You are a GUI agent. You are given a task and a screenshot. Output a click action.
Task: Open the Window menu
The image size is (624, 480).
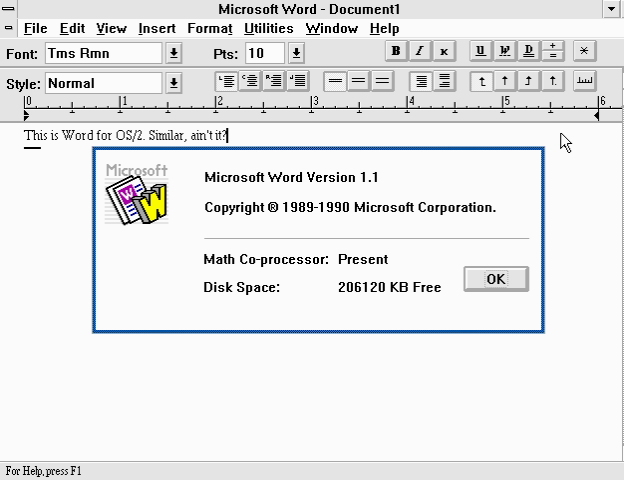click(x=332, y=29)
